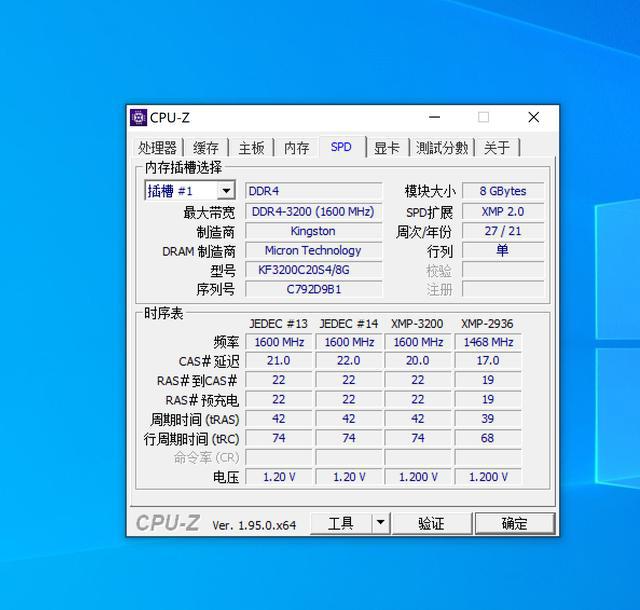Image resolution: width=640 pixels, height=610 pixels.
Task: Switch to the 主板 tab
Action: (x=251, y=147)
